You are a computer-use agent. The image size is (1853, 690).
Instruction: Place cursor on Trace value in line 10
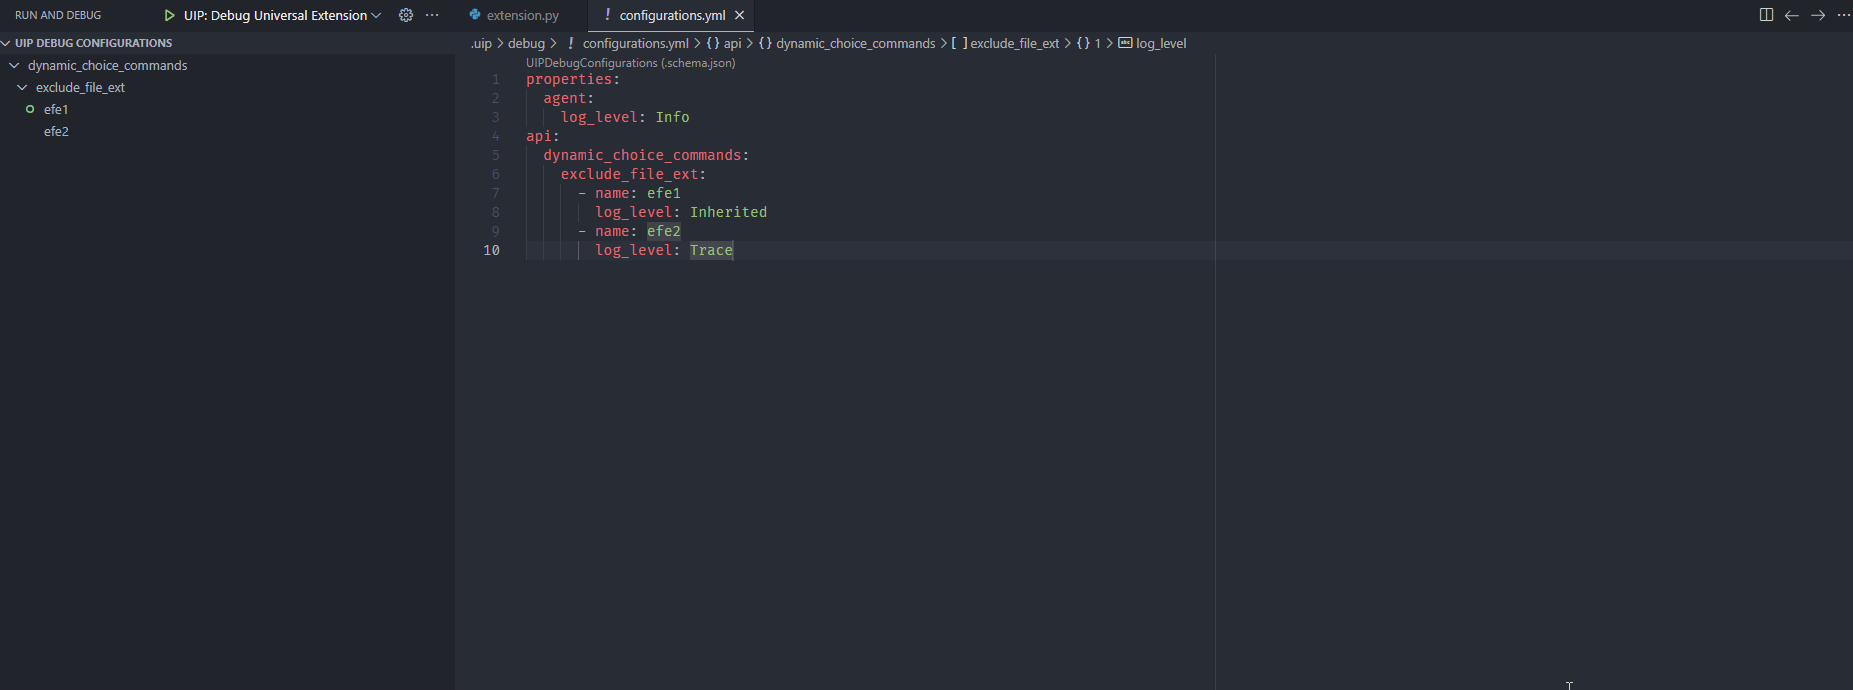[x=711, y=250]
